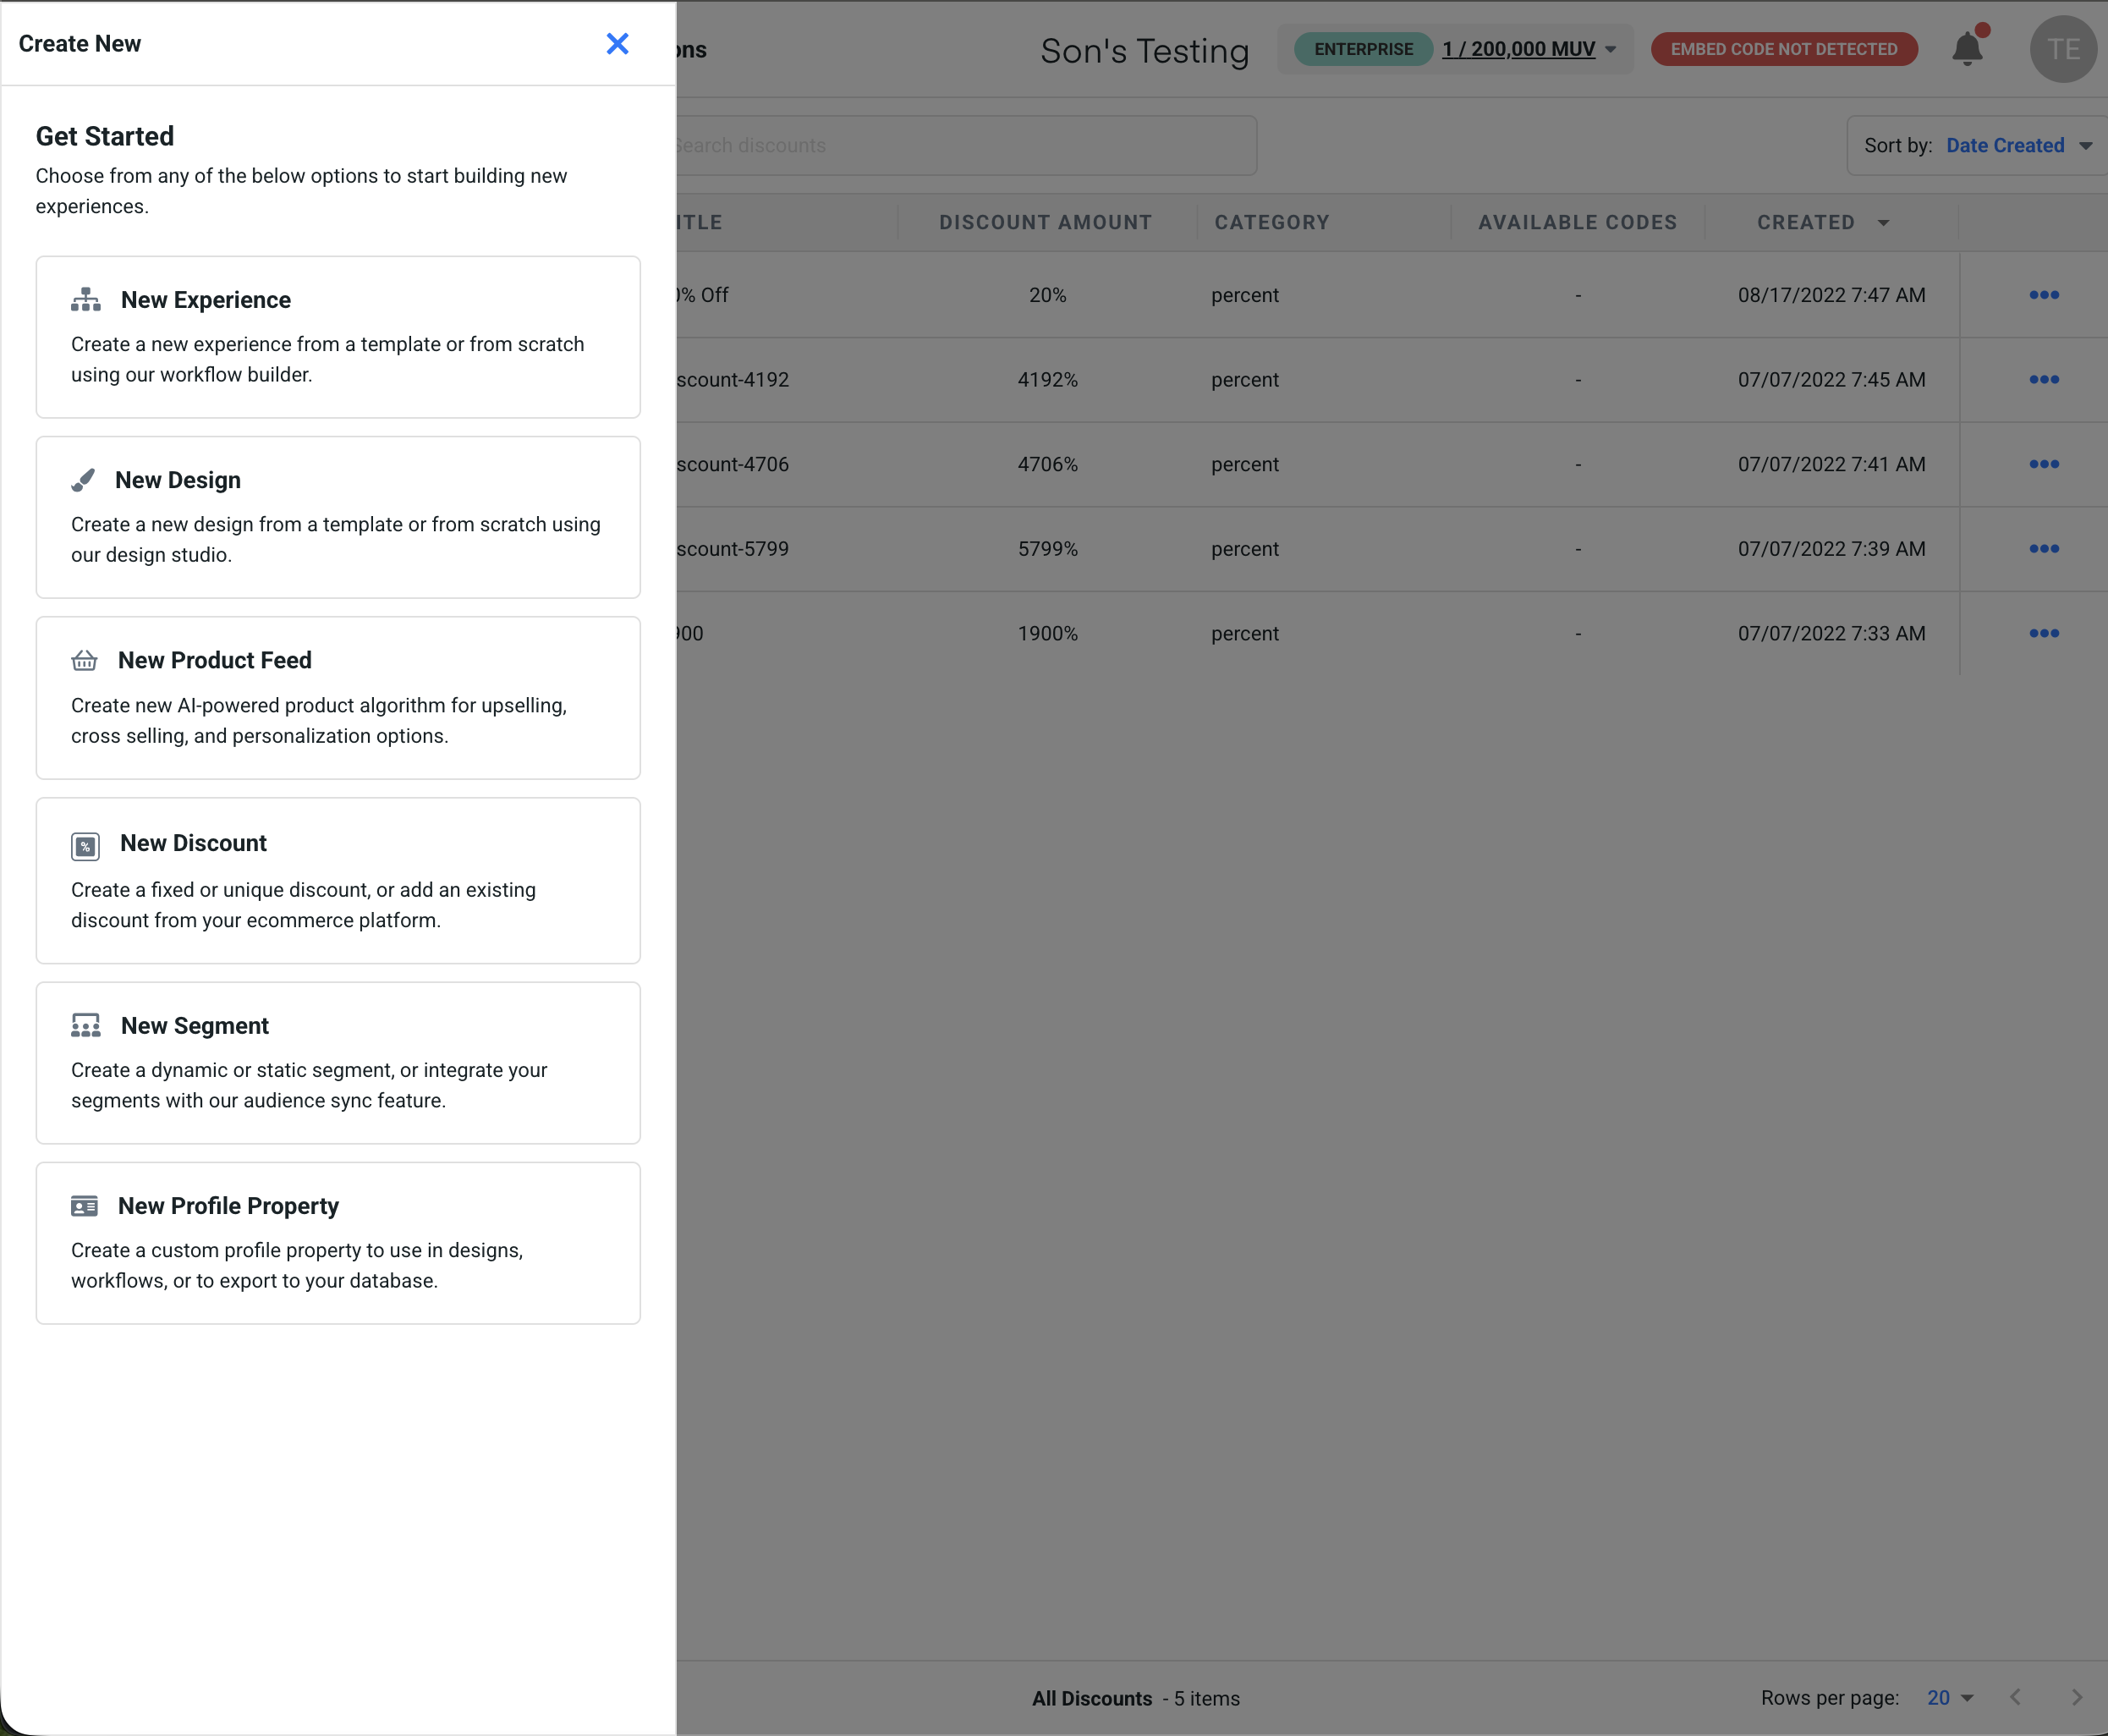Click the New Design paintbrush icon
Screen dimensions: 2108x1736
(83, 480)
